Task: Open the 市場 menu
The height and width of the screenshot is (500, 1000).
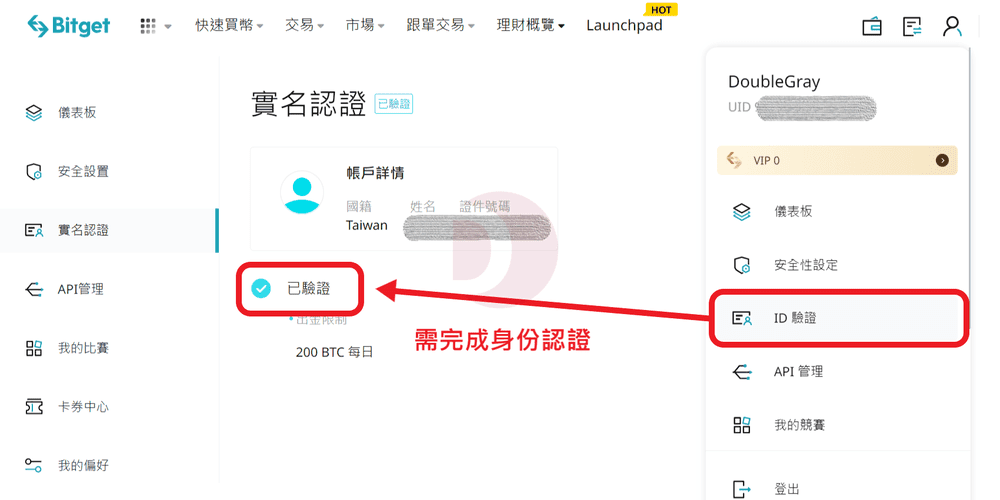Action: tap(365, 26)
